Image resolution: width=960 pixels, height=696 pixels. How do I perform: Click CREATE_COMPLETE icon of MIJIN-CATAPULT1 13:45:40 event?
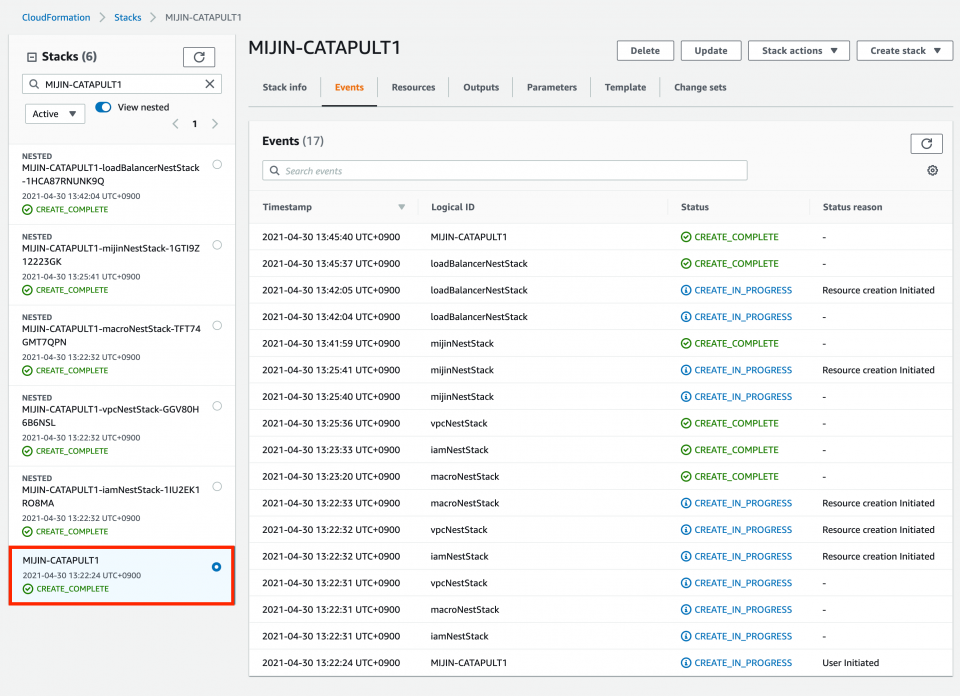(x=686, y=237)
